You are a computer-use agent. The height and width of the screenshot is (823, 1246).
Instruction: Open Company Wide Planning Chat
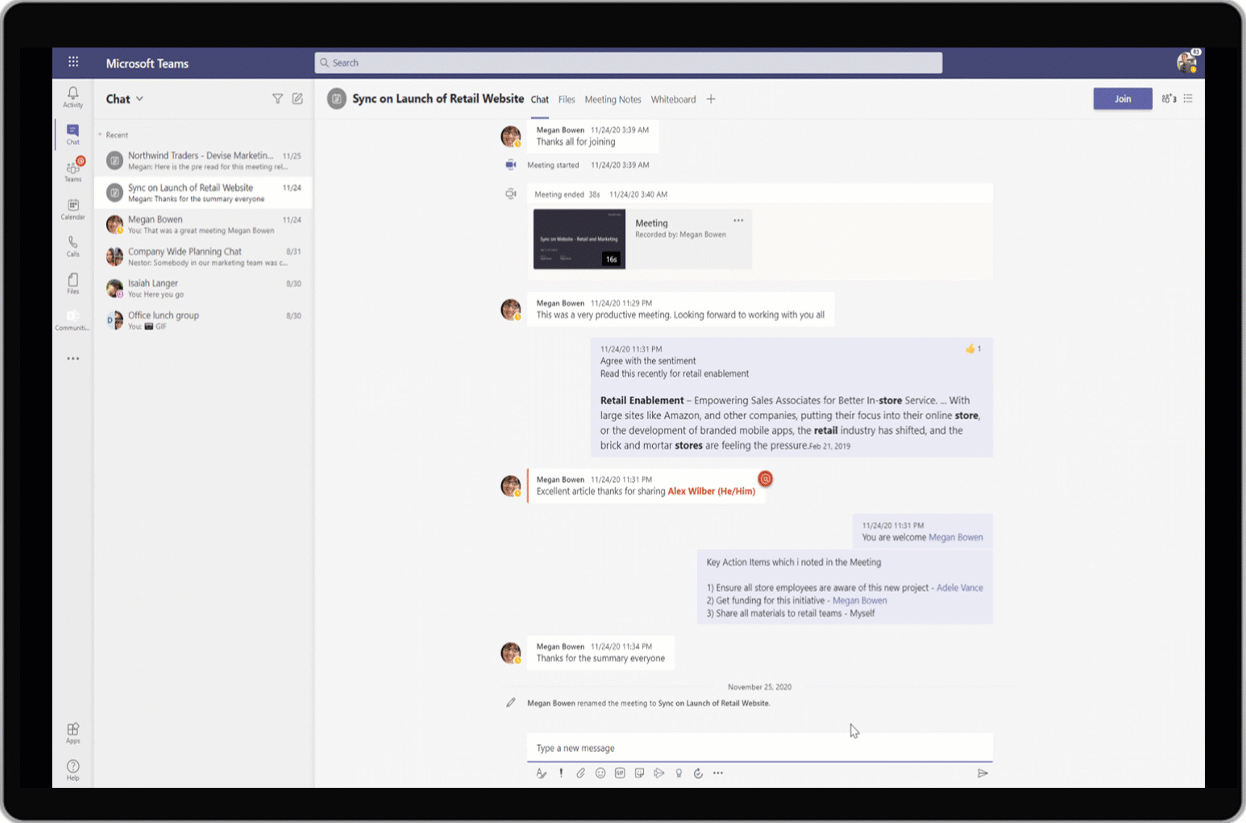[203, 256]
